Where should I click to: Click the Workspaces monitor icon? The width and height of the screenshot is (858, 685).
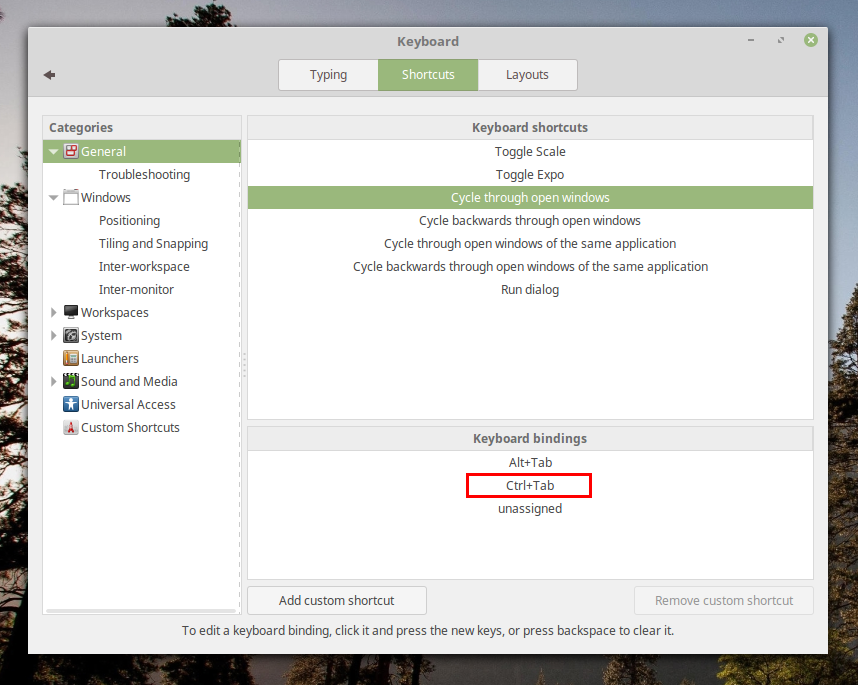tap(71, 313)
